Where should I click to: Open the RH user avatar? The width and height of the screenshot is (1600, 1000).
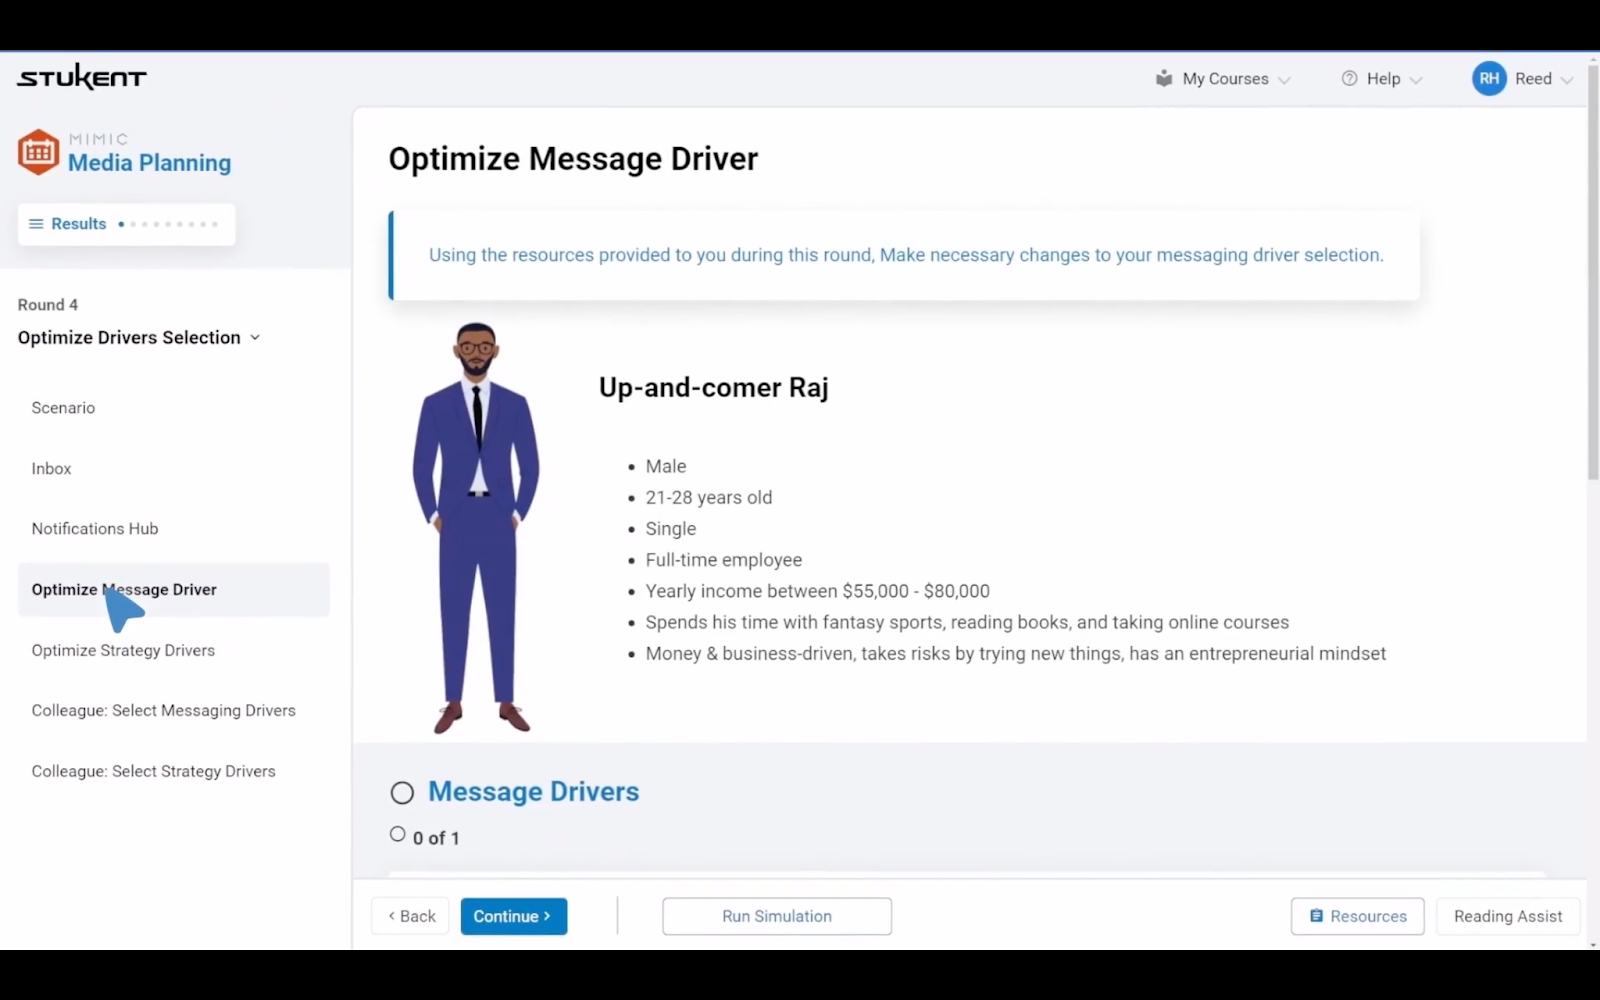click(x=1489, y=78)
